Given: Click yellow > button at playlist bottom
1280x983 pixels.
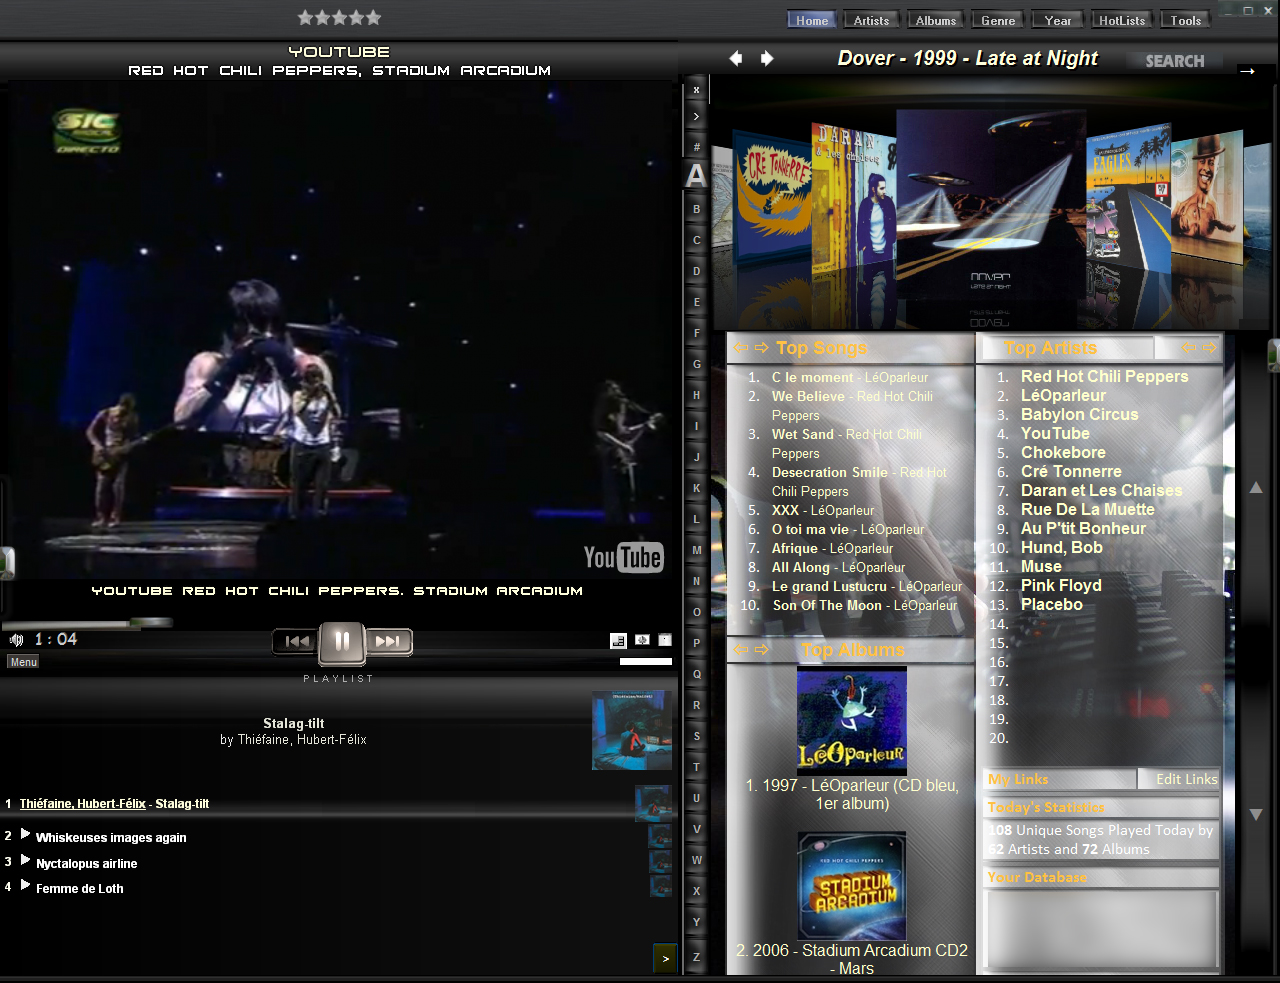Looking at the screenshot, I should pyautogui.click(x=665, y=958).
